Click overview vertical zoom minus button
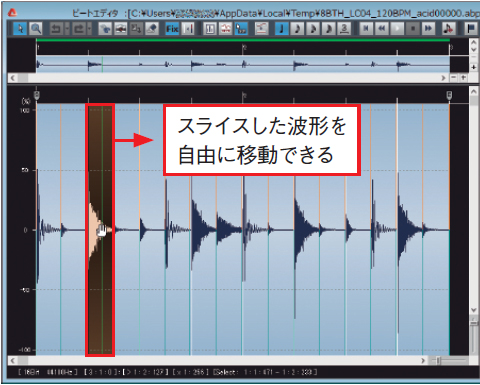Screen dimensions: 480x385 click(474, 57)
